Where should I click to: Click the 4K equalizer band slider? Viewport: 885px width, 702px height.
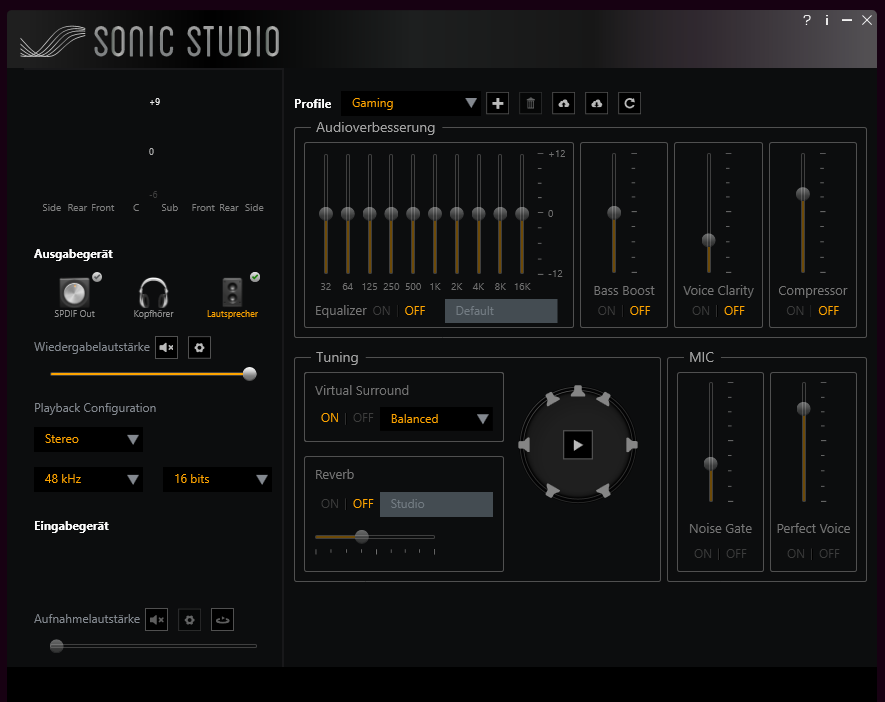[479, 214]
